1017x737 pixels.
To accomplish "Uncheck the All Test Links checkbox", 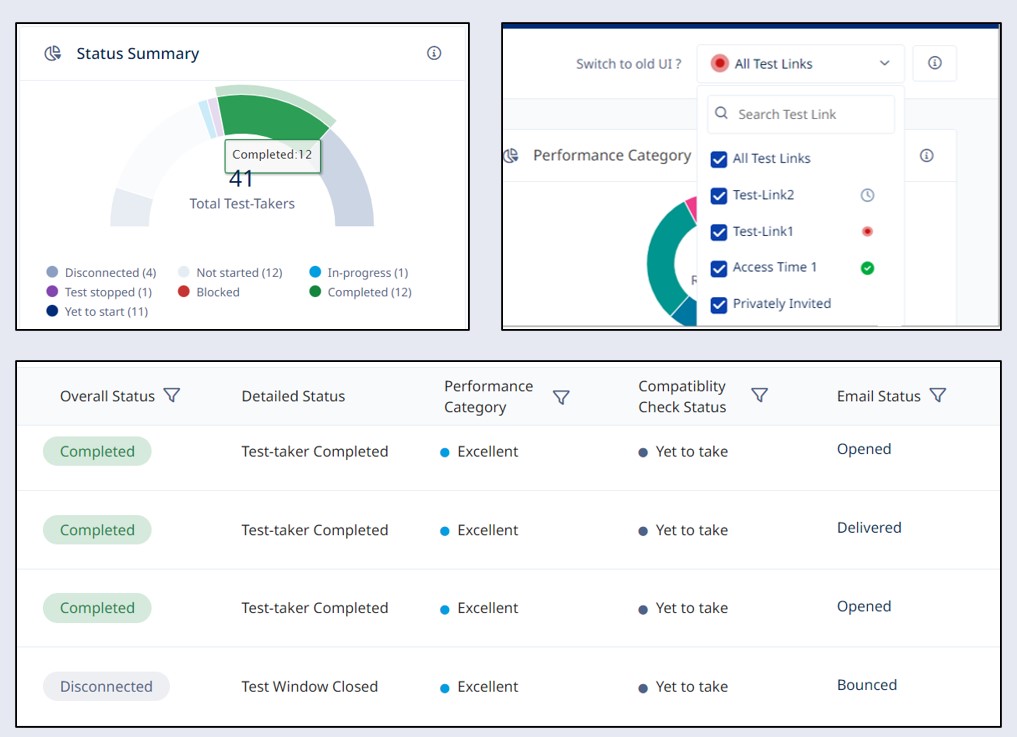I will tap(717, 158).
